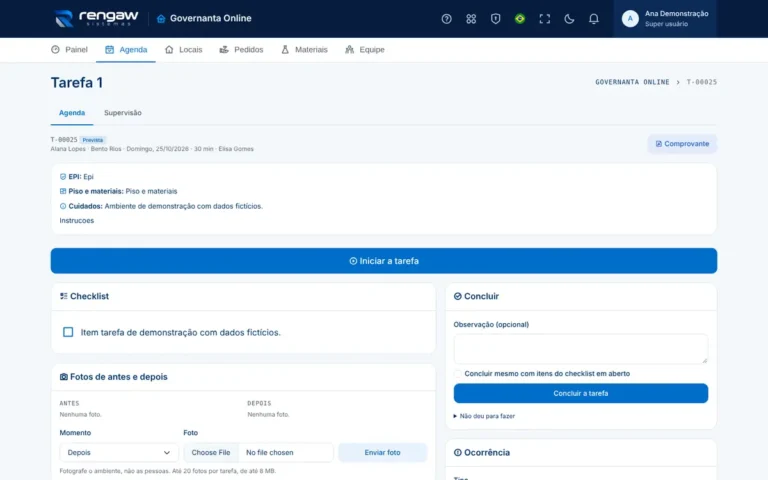
Task: Click the Instrucoes text
Action: (x=77, y=221)
